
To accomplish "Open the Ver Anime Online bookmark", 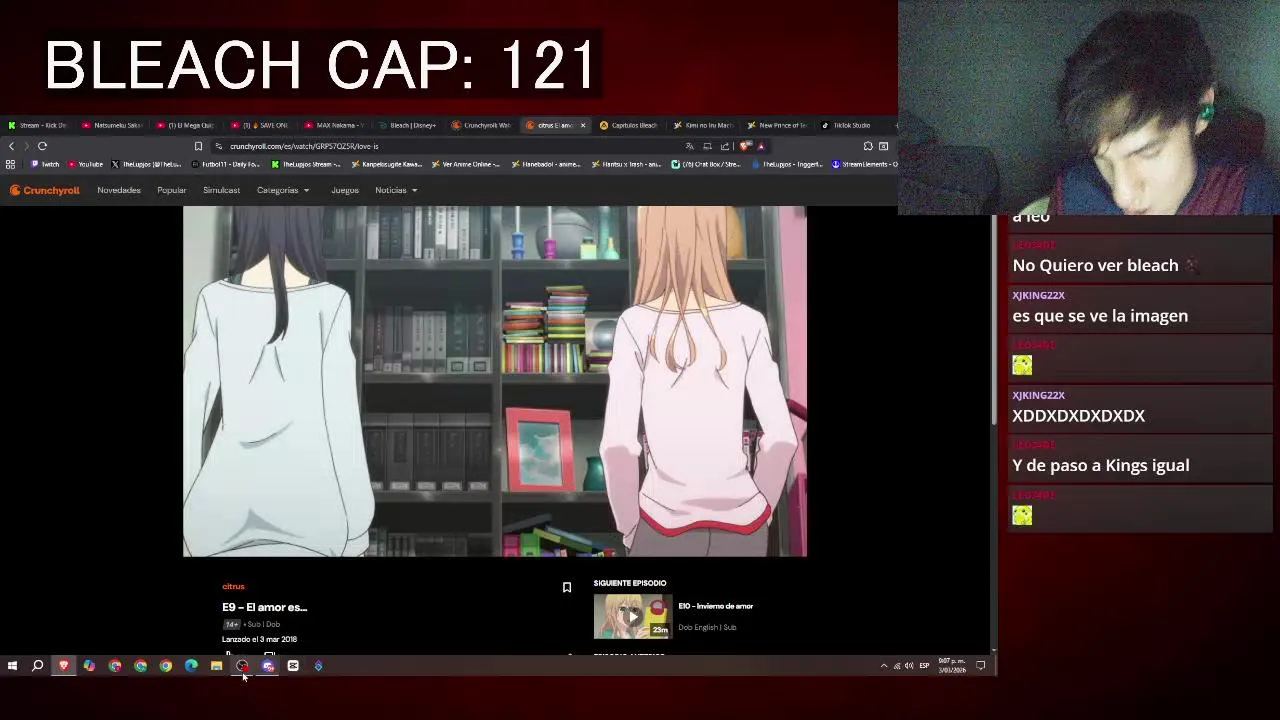I will click(x=466, y=164).
